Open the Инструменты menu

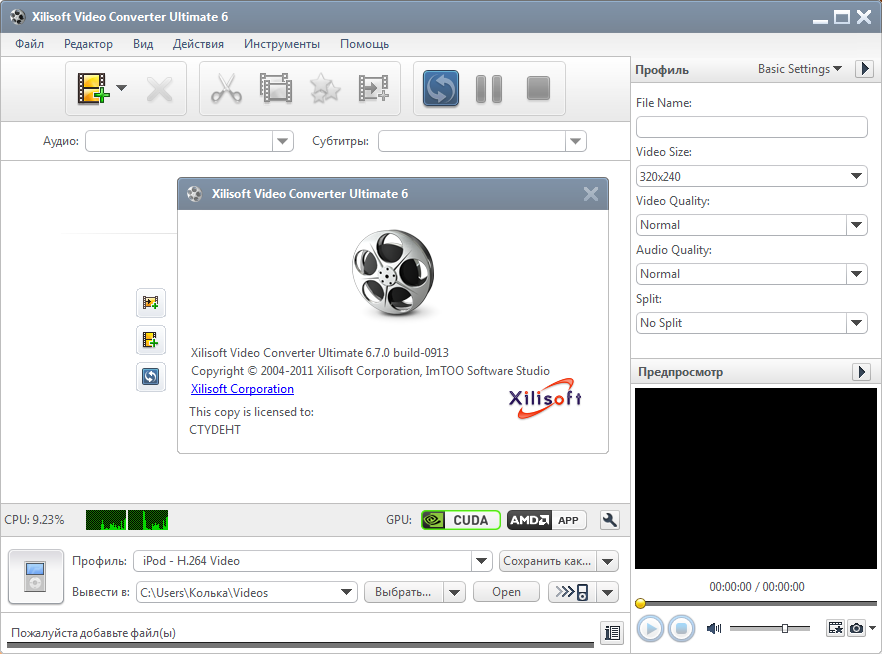[282, 44]
